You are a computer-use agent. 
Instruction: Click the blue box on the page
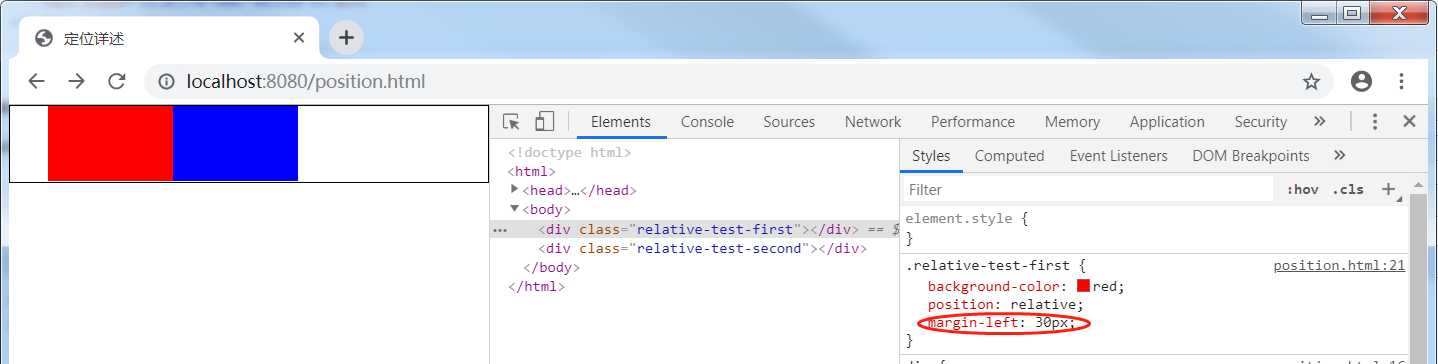coord(235,143)
